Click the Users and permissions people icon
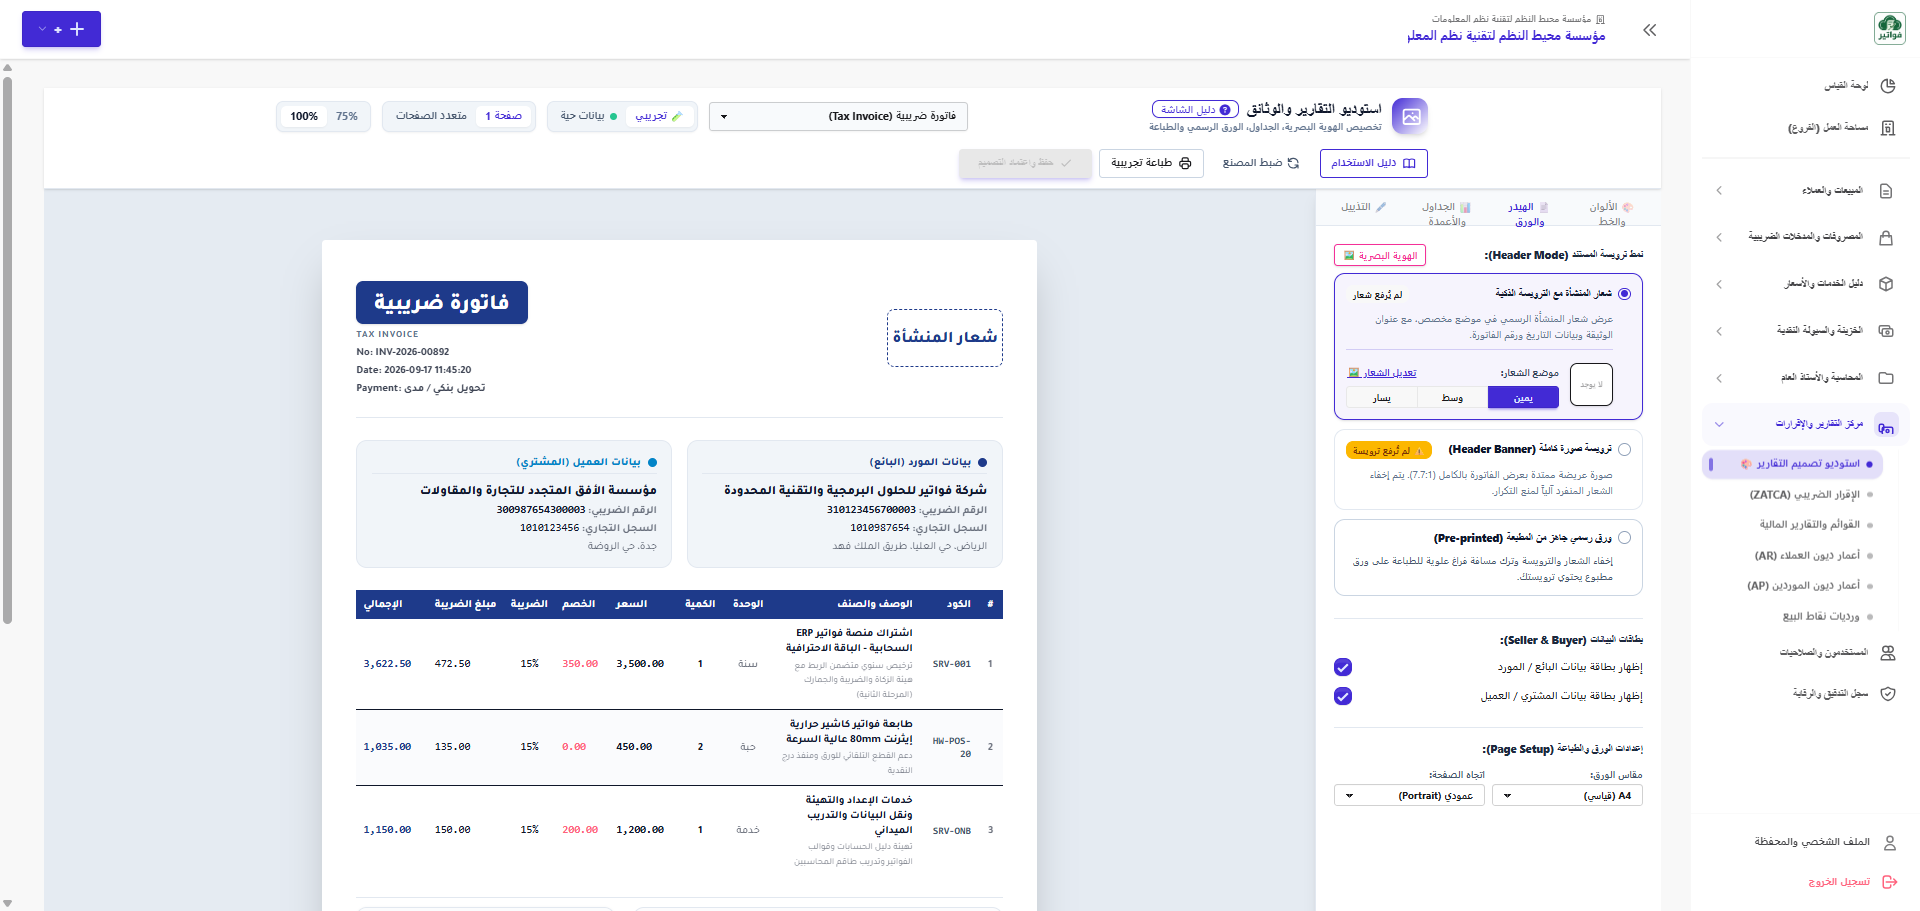The height and width of the screenshot is (911, 1920). (x=1888, y=653)
